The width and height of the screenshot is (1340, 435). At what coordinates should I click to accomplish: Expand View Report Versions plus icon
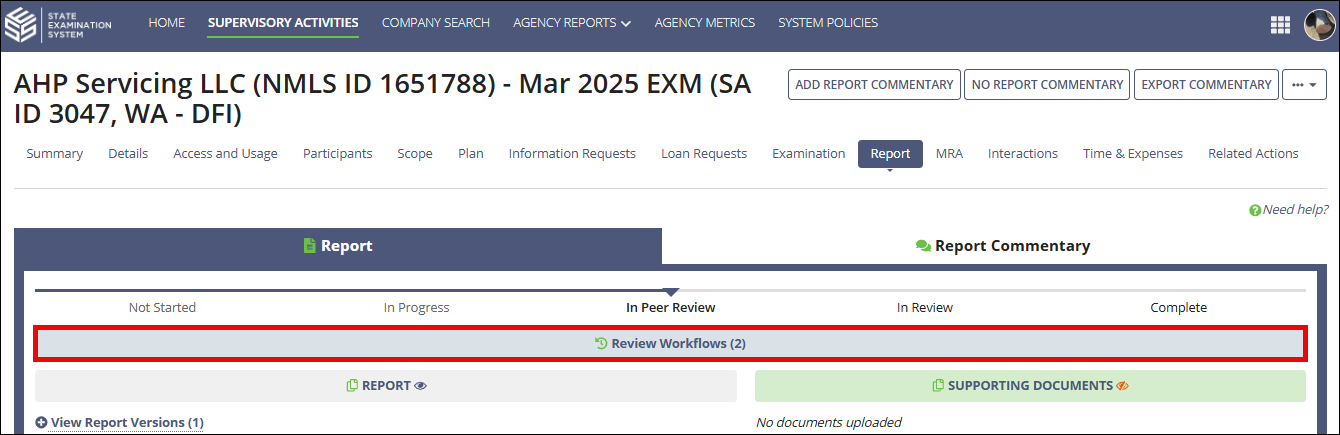tap(41, 423)
